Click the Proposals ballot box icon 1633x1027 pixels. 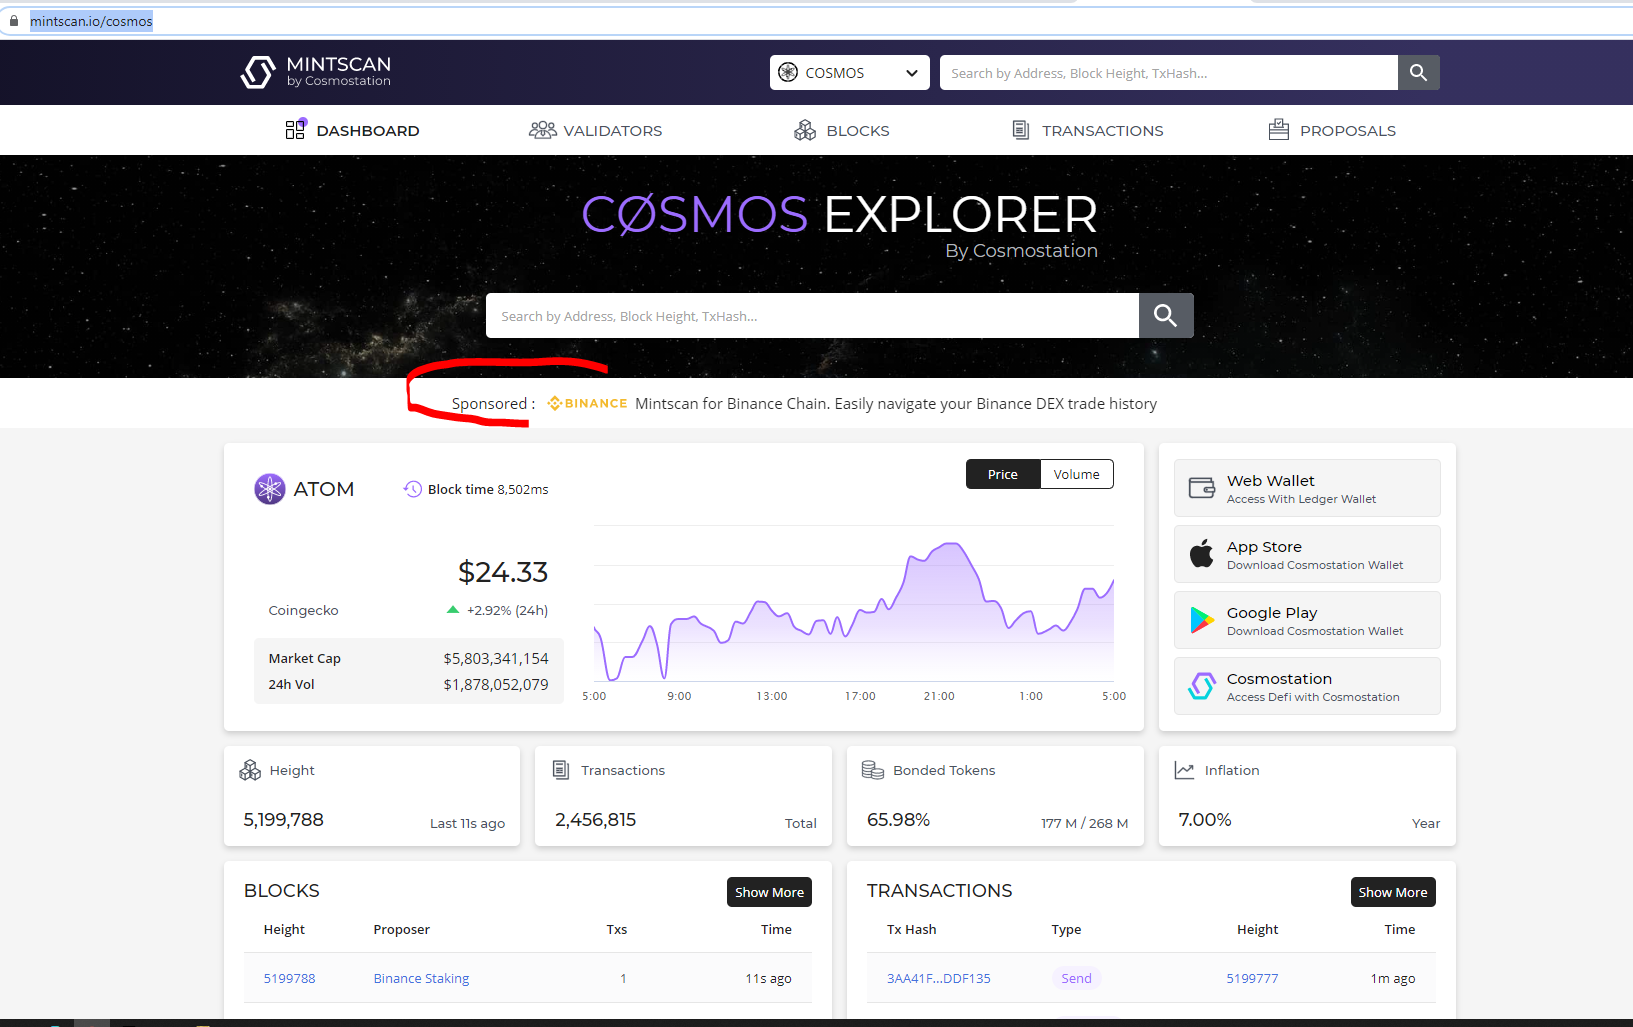coord(1278,130)
